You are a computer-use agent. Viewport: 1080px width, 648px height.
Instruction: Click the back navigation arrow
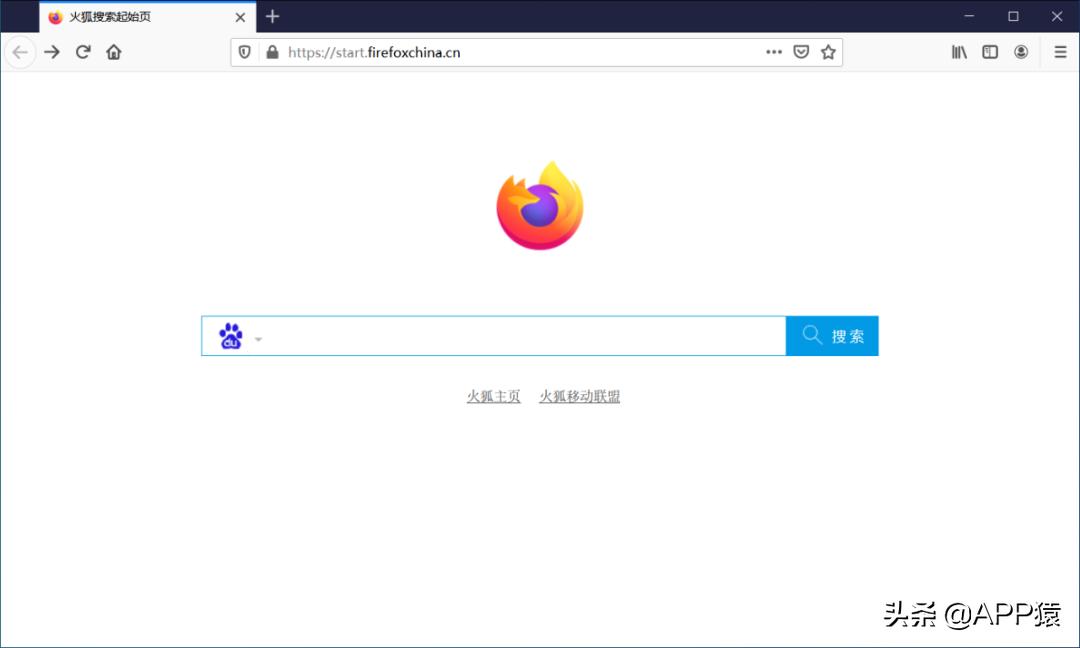(20, 52)
